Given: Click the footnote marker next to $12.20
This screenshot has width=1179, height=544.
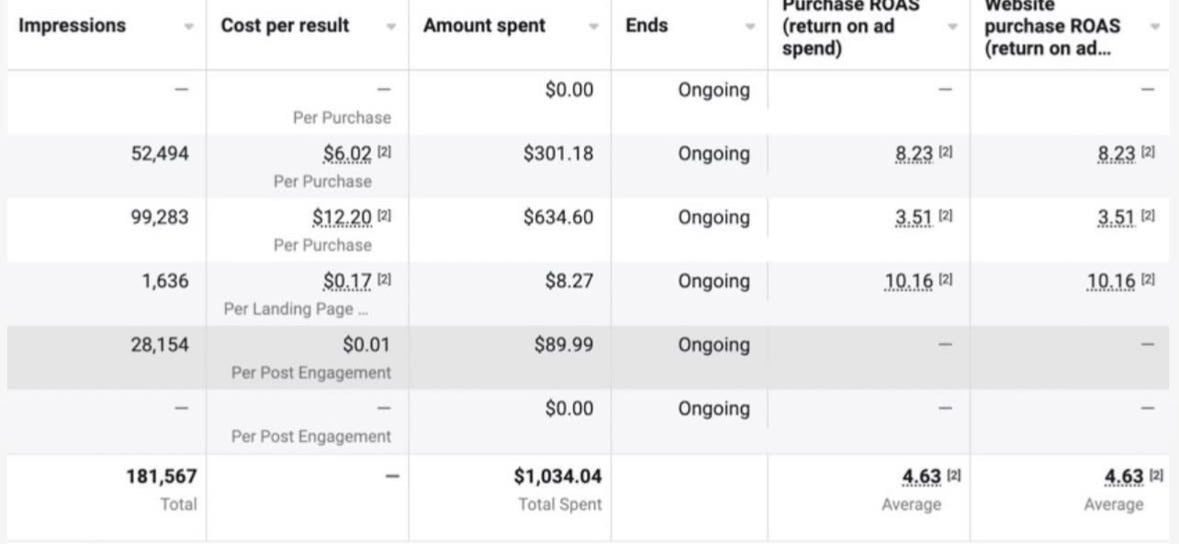Looking at the screenshot, I should click(384, 218).
